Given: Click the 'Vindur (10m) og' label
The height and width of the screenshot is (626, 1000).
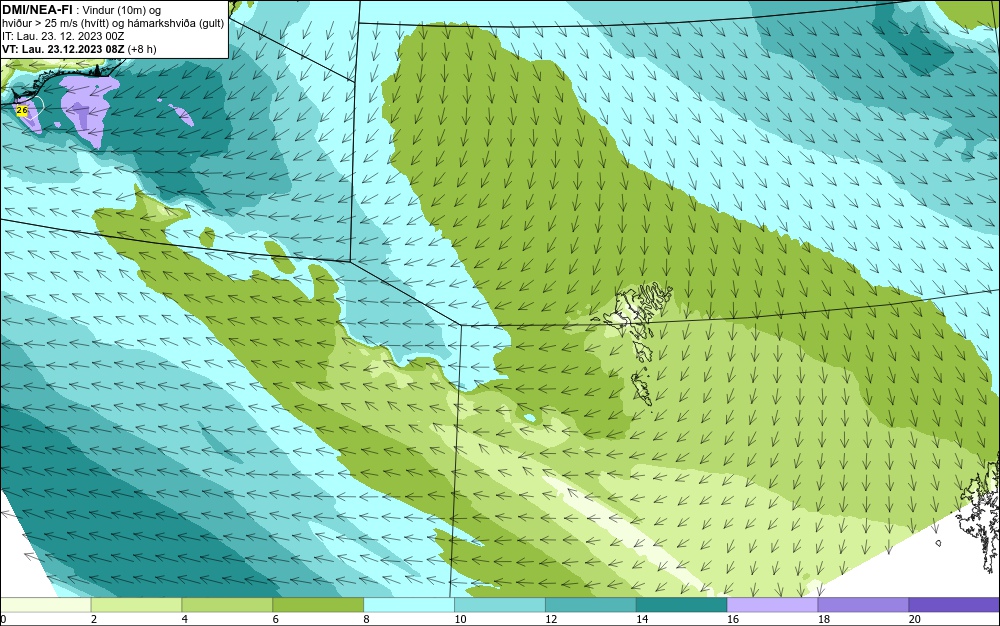Looking at the screenshot, I should coord(123,10).
